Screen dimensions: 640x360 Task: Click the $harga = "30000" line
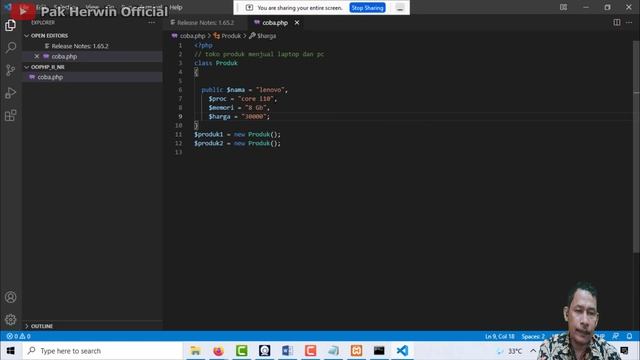(x=239, y=117)
